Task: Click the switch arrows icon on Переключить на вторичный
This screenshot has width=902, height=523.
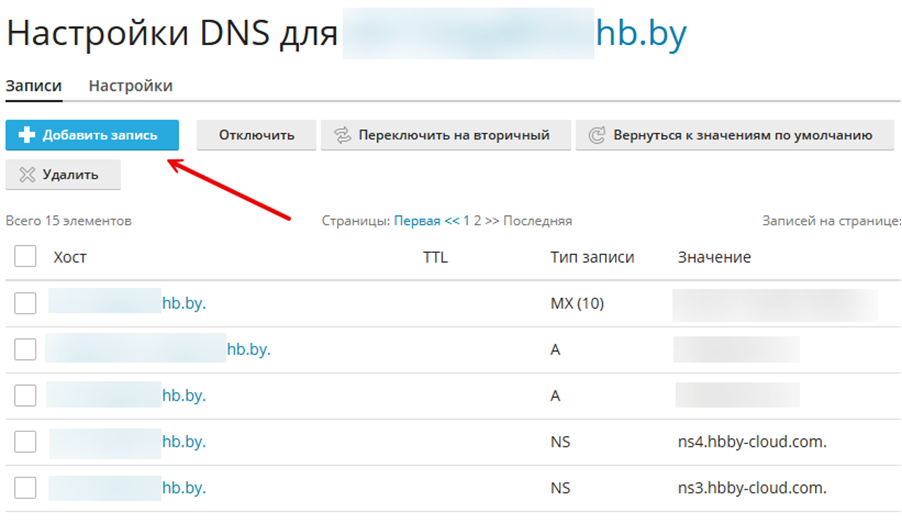Action: [343, 135]
